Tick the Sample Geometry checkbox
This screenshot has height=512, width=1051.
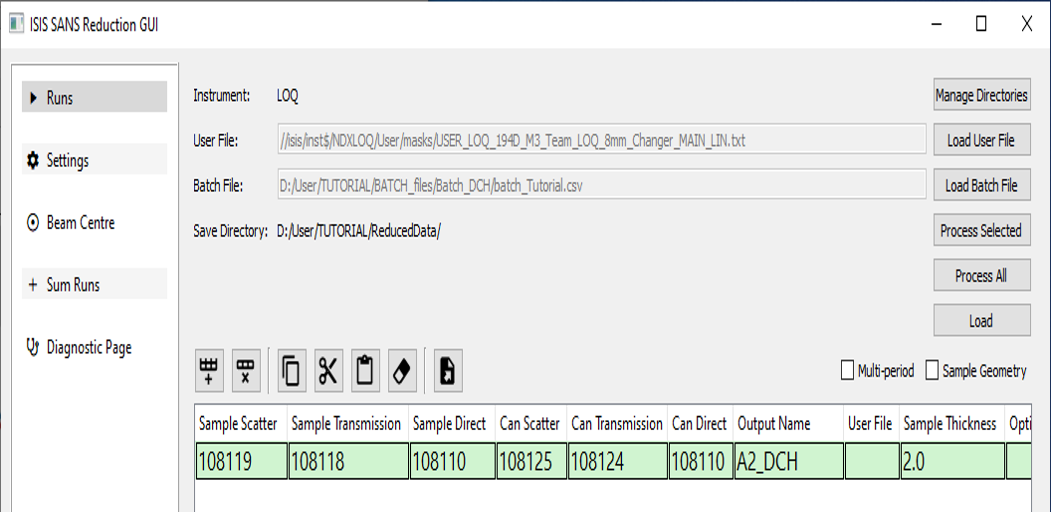[x=933, y=371]
